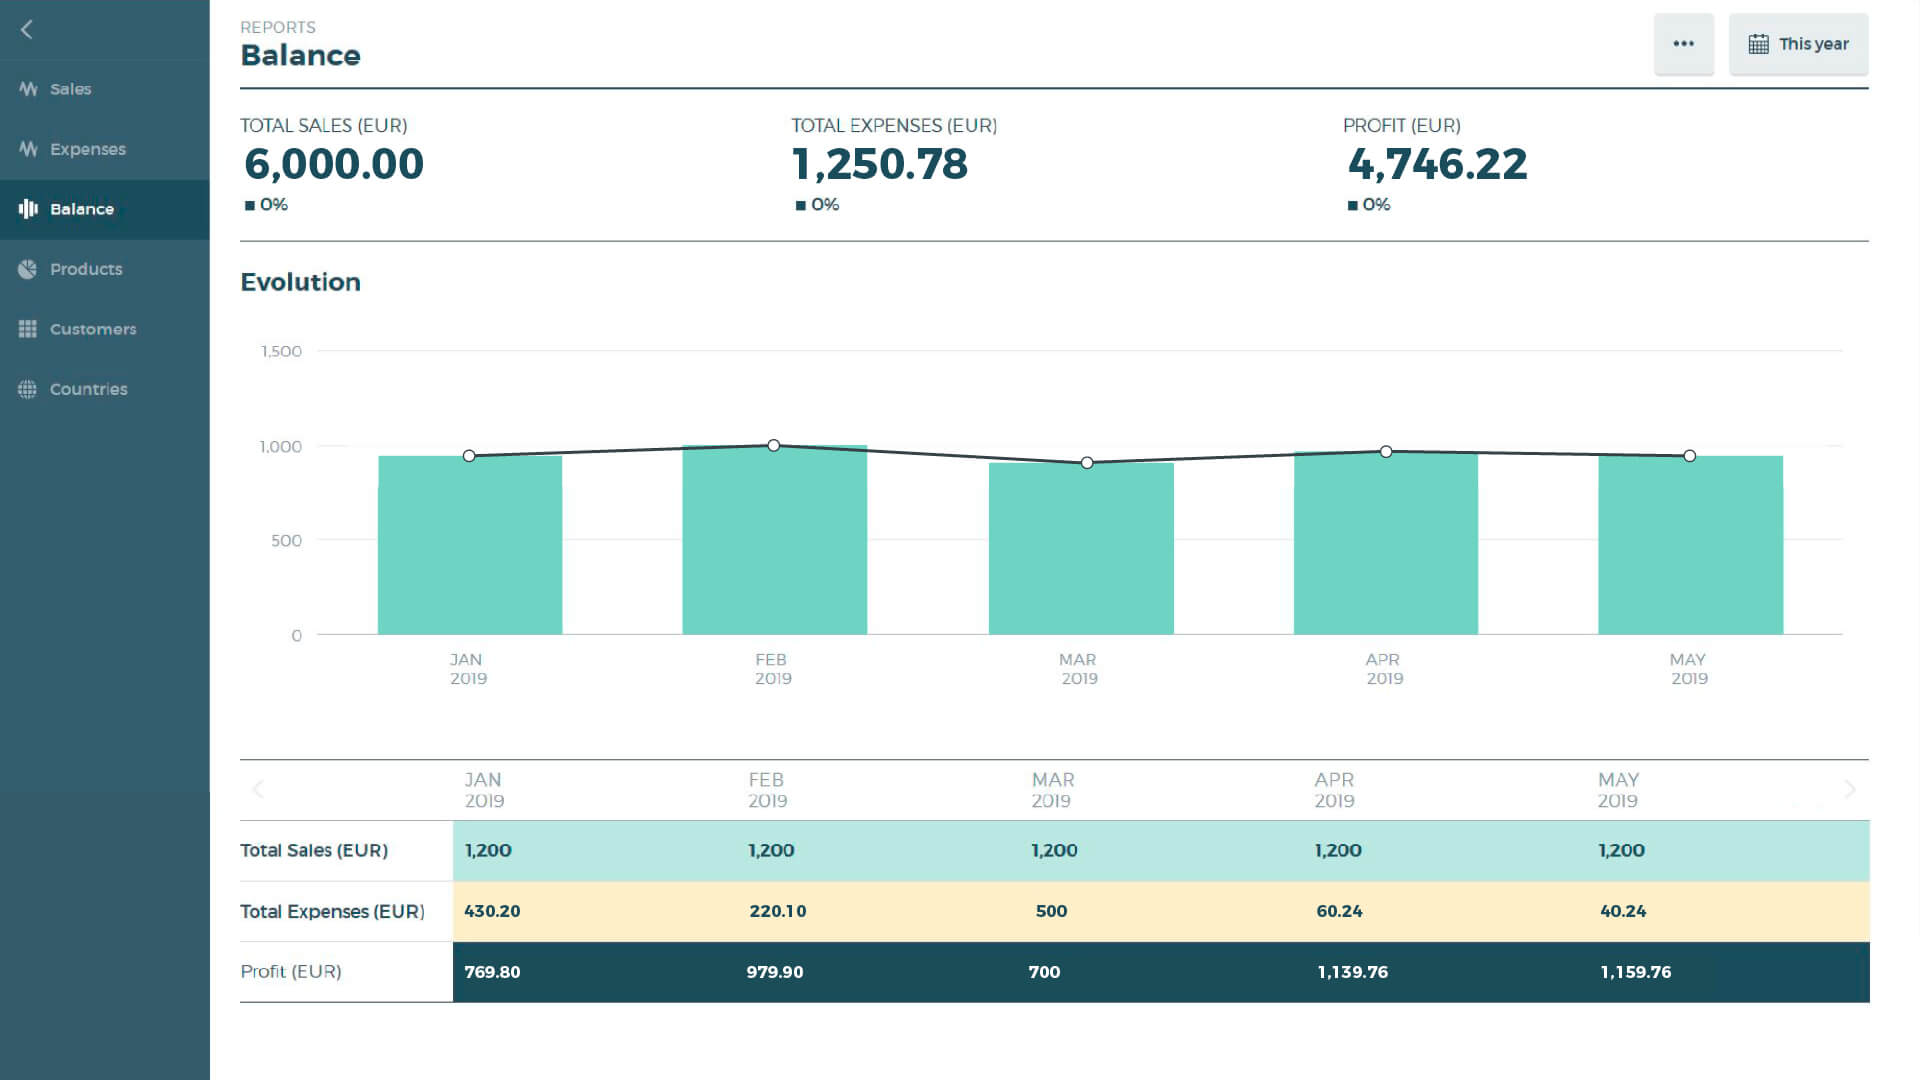Click the 979.90 February profit cell
Image resolution: width=1920 pixels, height=1080 pixels.
[775, 972]
